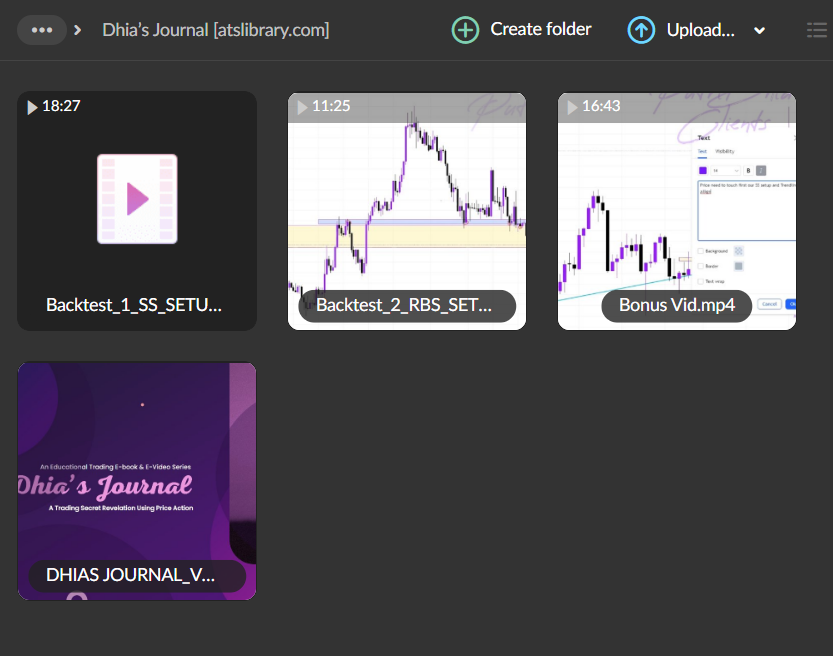
Task: Select the Bonus Vid.mp4 filename label
Action: pyautogui.click(x=677, y=306)
